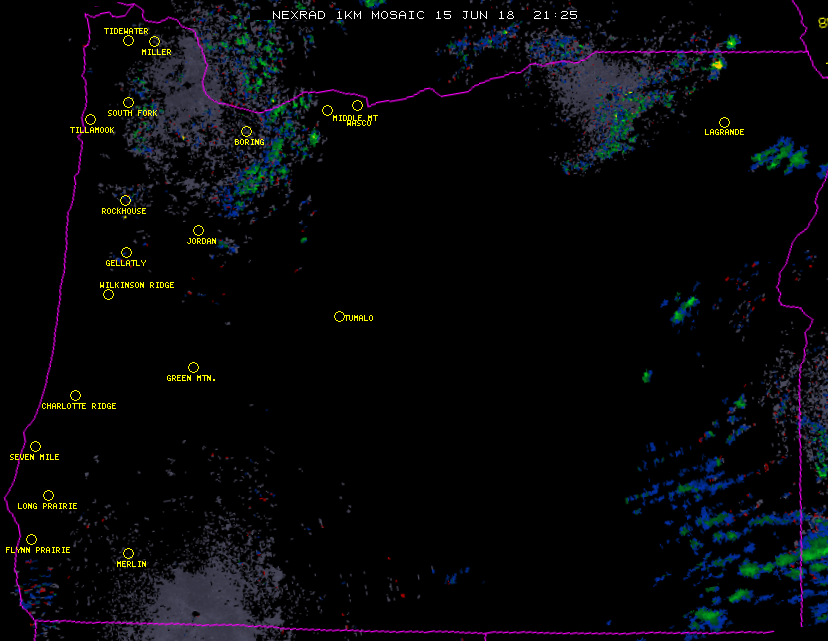The image size is (828, 641).
Task: Click the GELLATLY station circle marker
Action: point(126,253)
